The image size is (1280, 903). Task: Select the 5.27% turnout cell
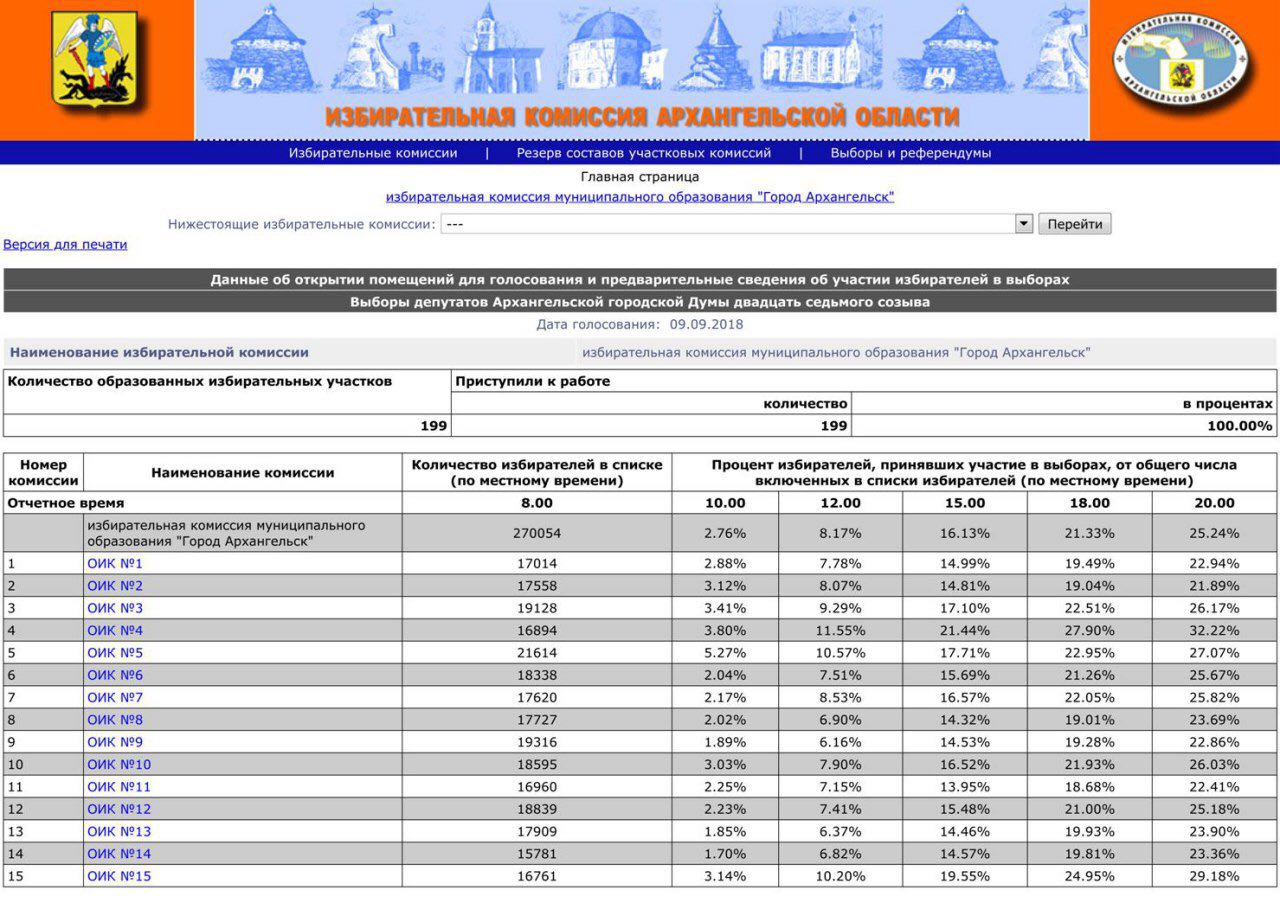coord(725,652)
